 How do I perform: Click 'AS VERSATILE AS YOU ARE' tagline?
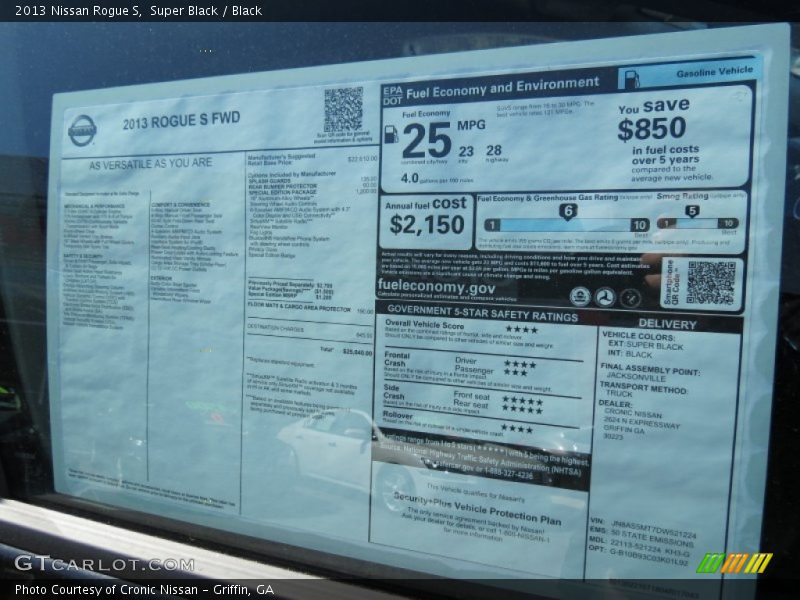[x=151, y=163]
